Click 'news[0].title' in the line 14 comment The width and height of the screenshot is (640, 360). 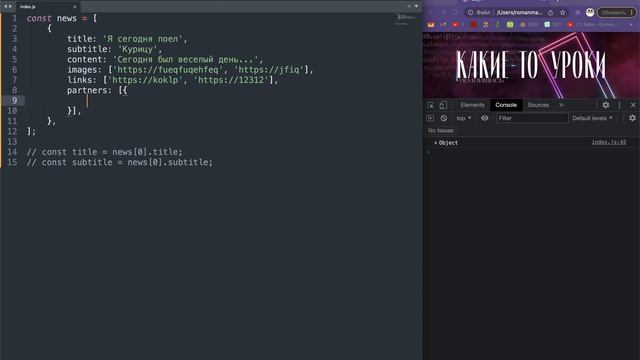[x=147, y=152]
